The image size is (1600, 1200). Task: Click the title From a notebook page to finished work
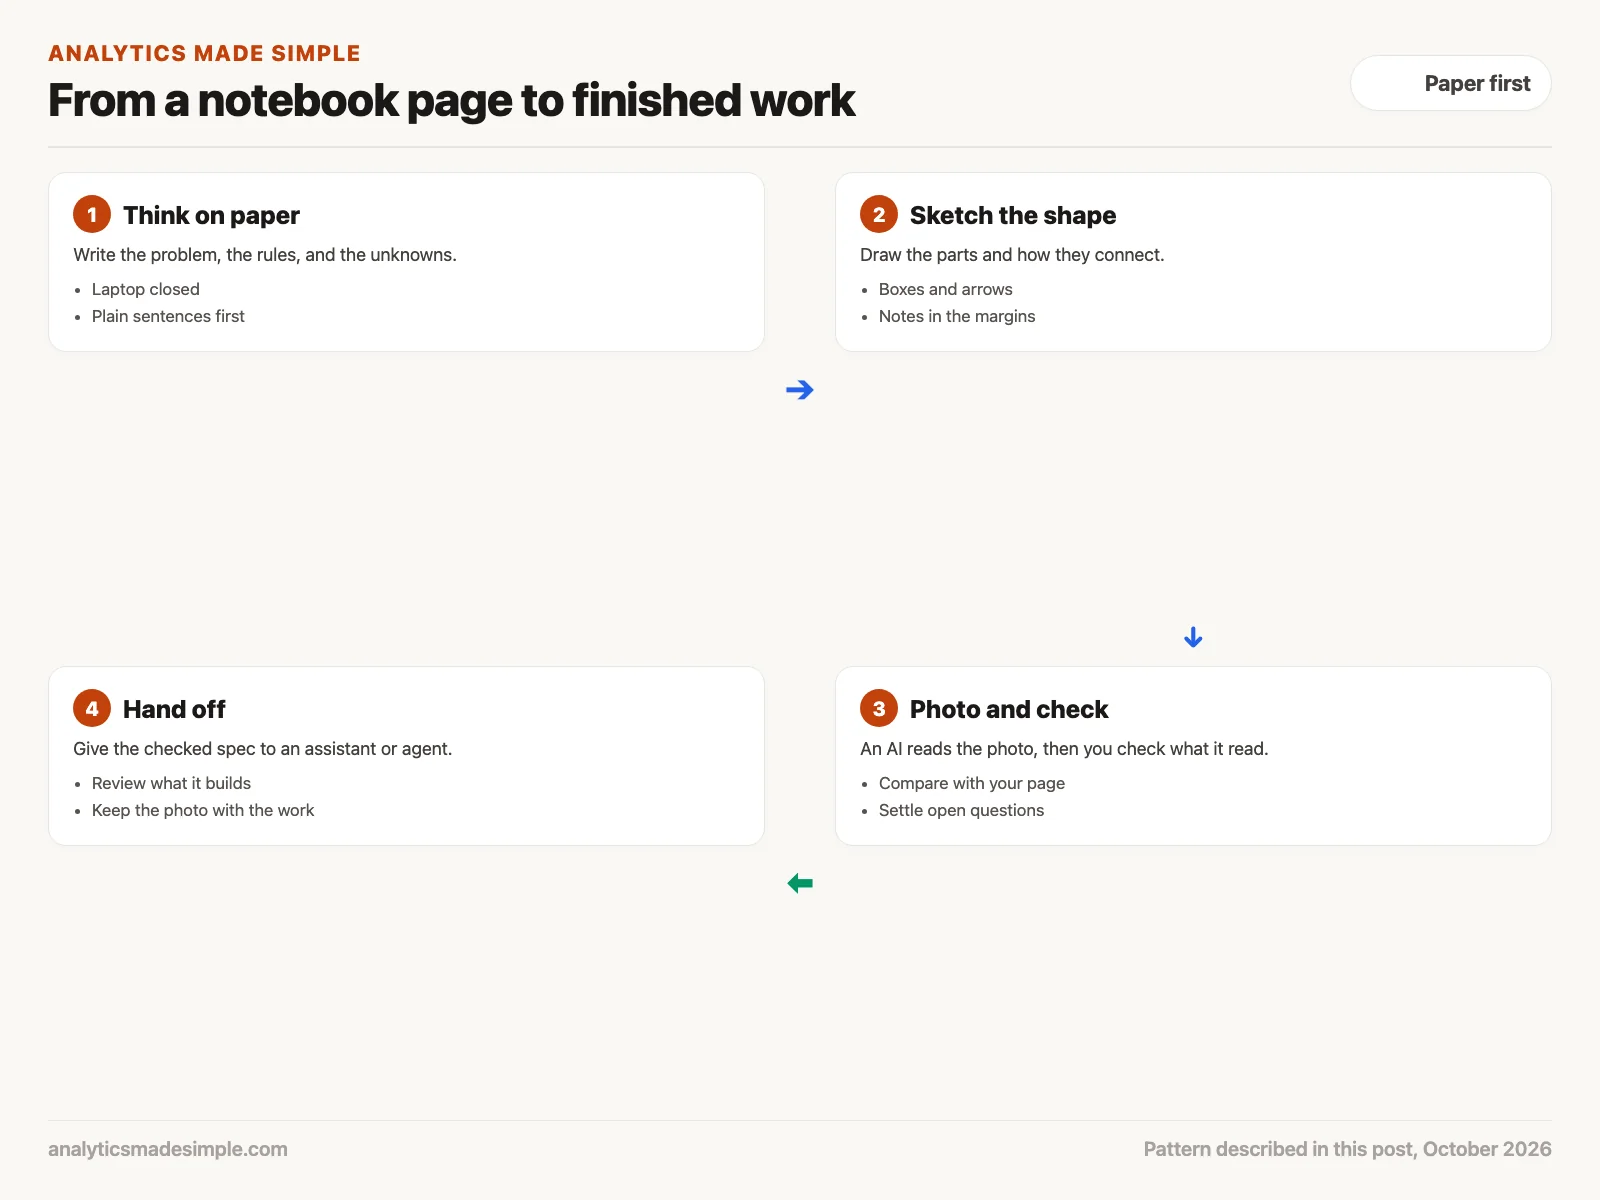(x=452, y=100)
